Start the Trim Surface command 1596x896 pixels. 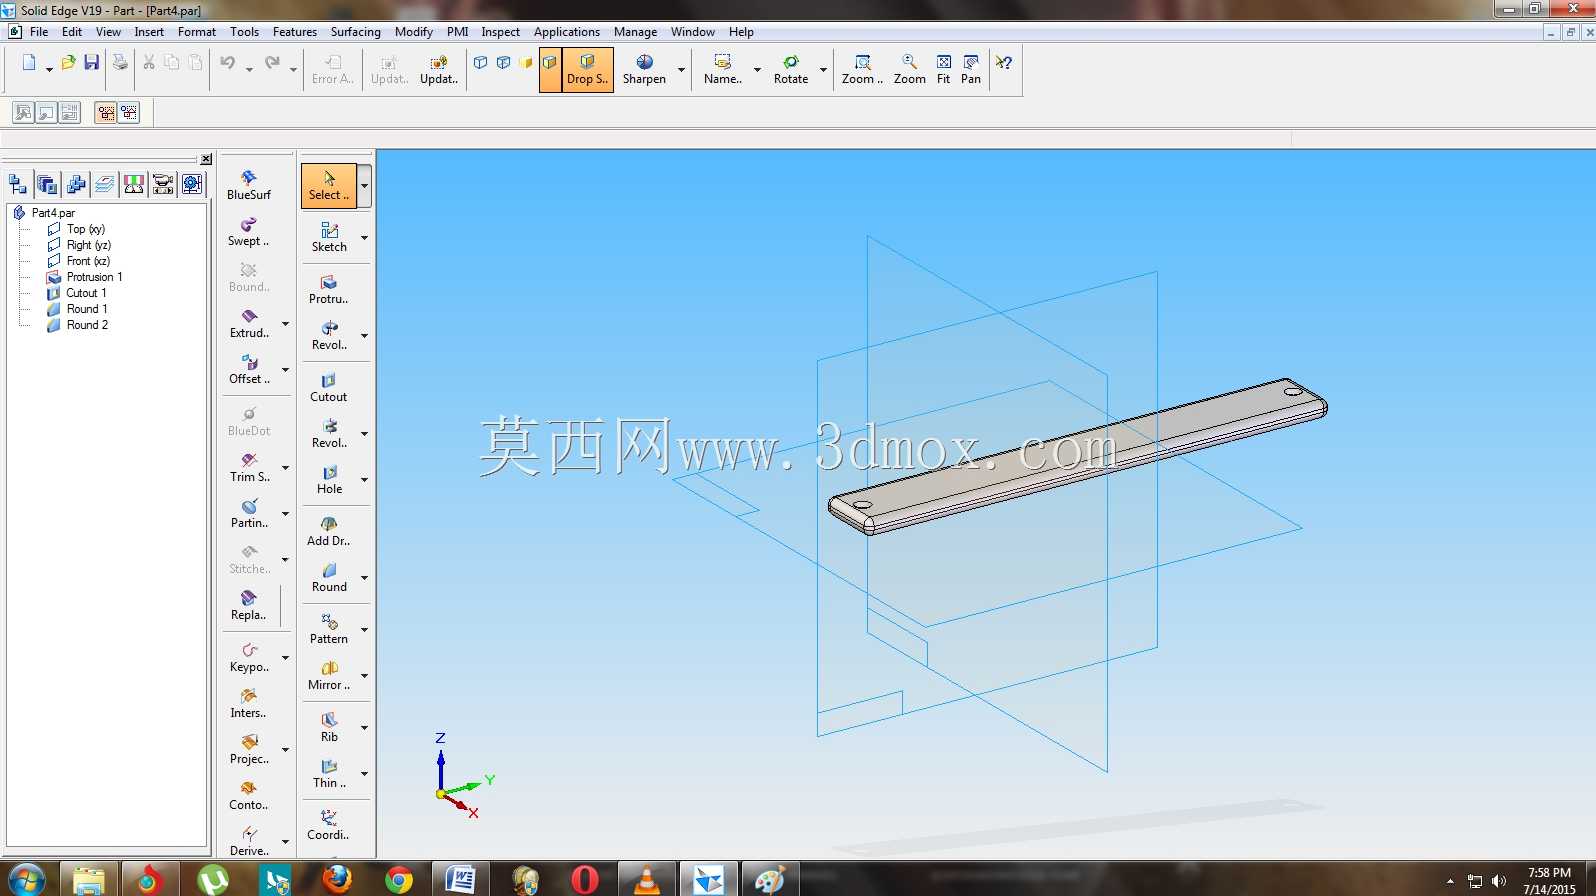pyautogui.click(x=249, y=467)
